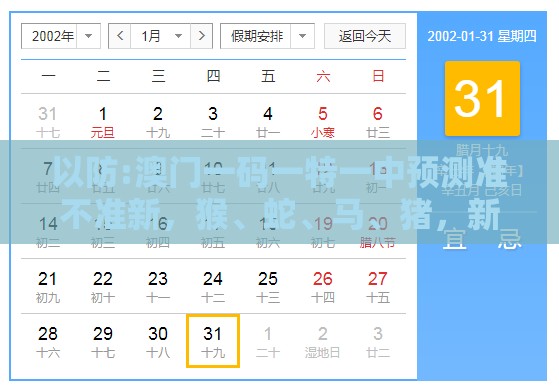Click the 忌 label in side panel
559x385 pixels.
click(x=509, y=239)
